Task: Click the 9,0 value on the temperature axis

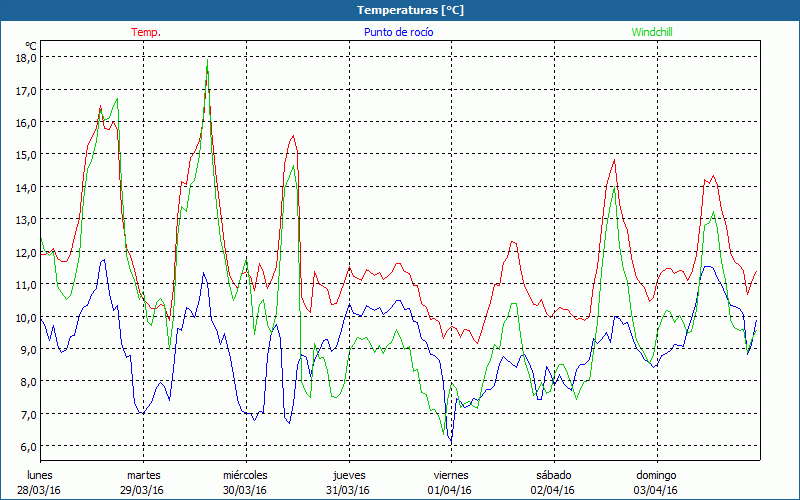Action: point(26,349)
